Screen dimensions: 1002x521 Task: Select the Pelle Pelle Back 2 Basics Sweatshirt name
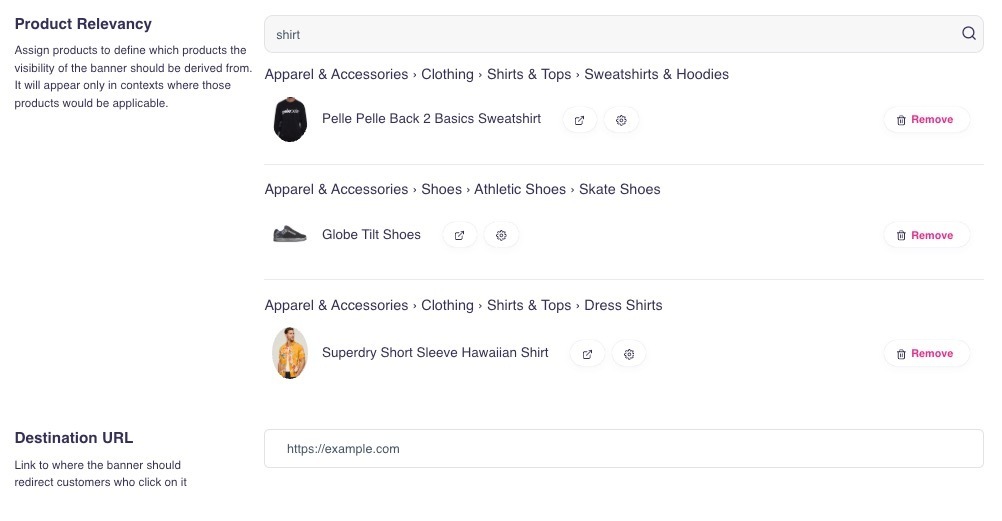point(431,119)
